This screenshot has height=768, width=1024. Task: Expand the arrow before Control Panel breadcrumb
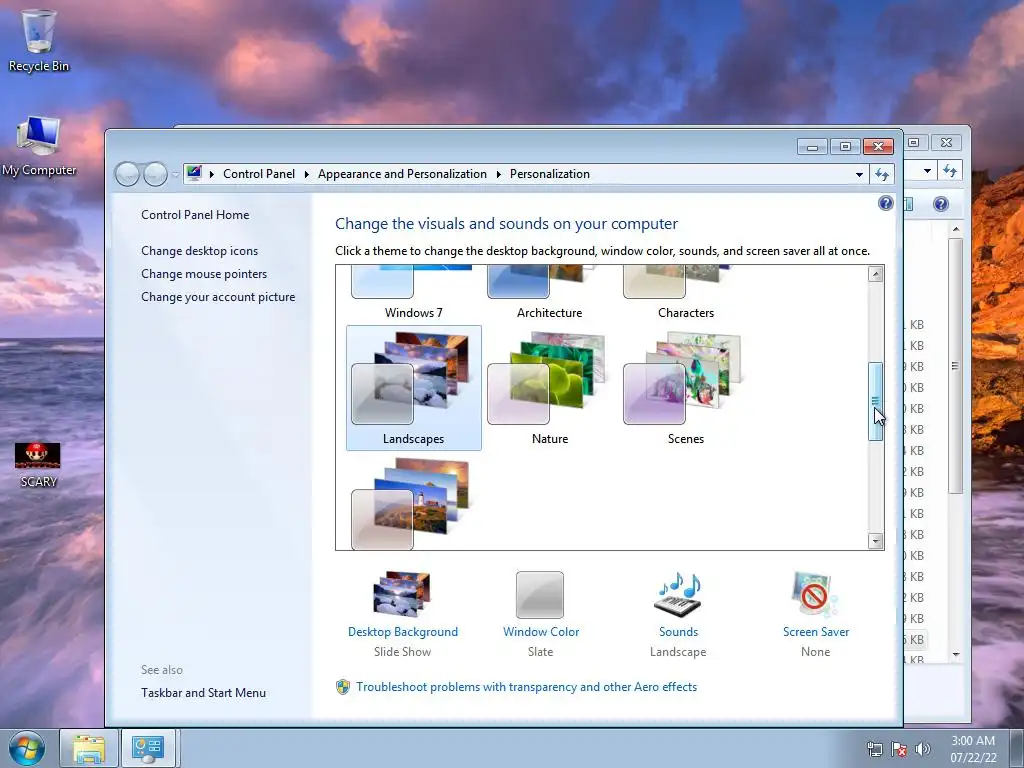[212, 174]
